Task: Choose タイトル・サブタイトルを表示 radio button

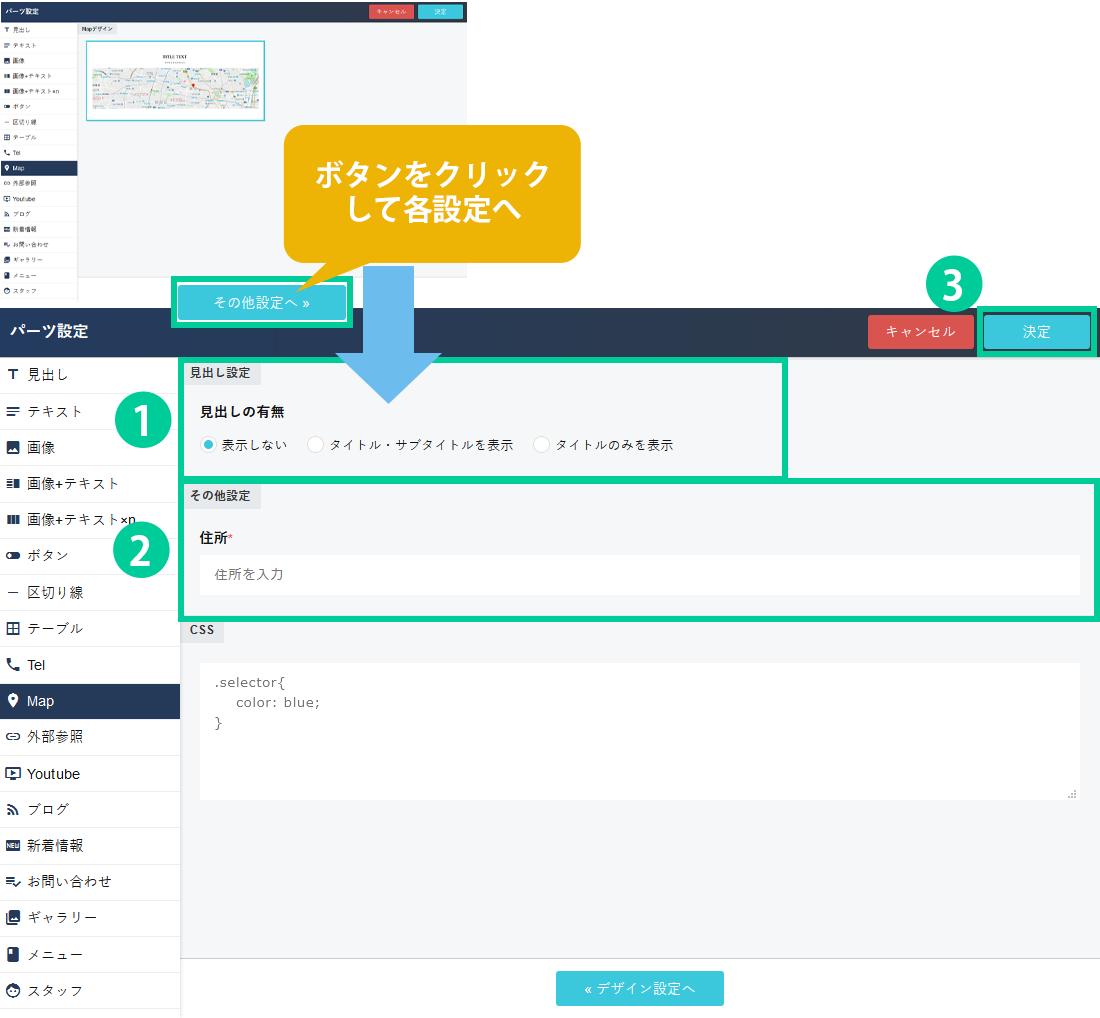Action: 316,445
